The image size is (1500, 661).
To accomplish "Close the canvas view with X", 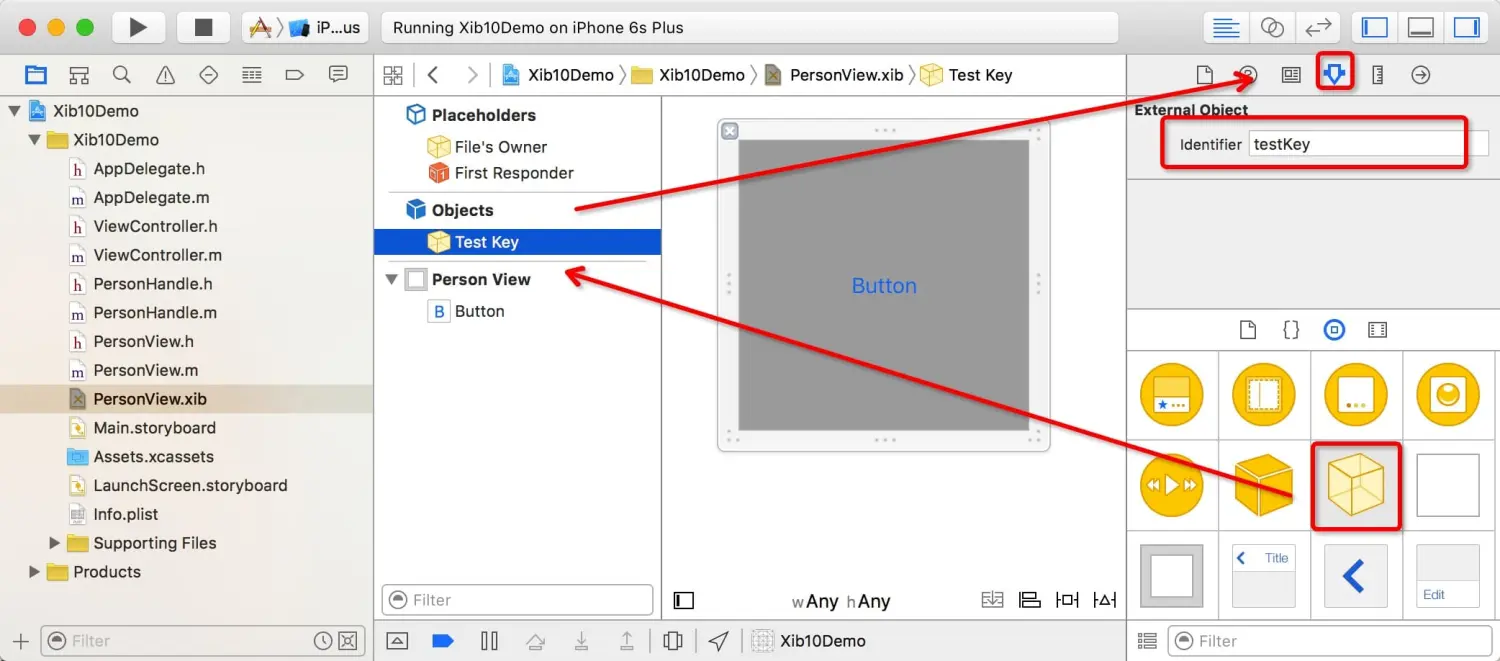I will click(x=730, y=130).
